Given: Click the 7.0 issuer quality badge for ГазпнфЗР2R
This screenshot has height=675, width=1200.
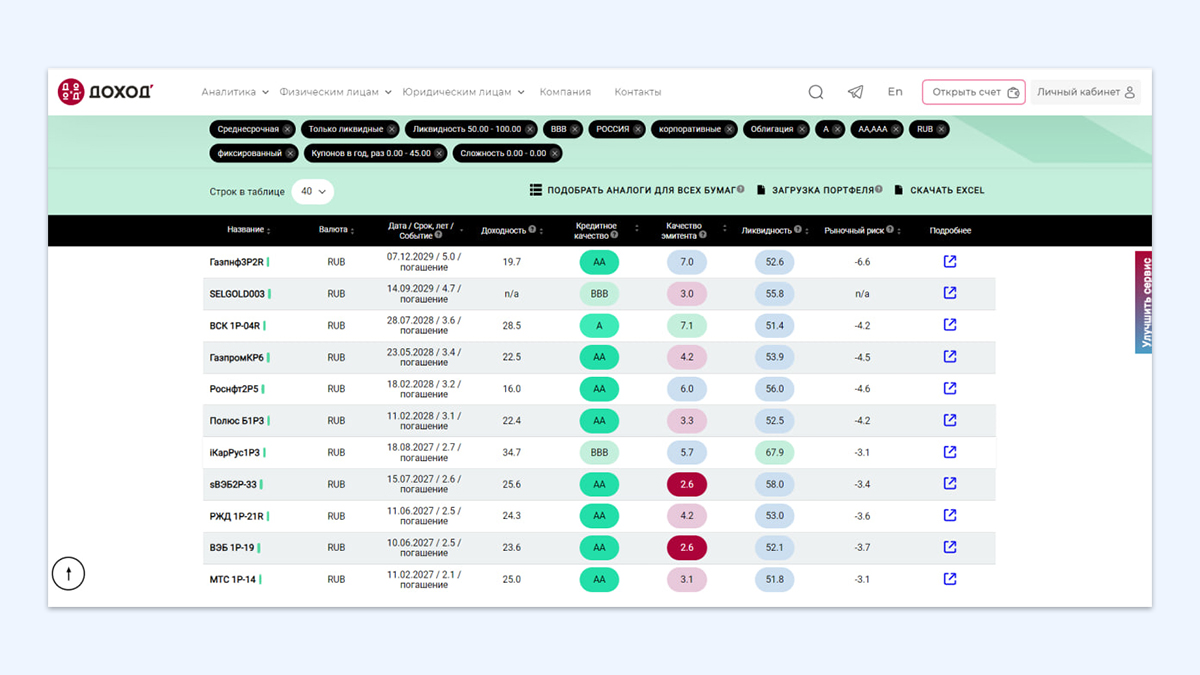Looking at the screenshot, I should coord(687,261).
